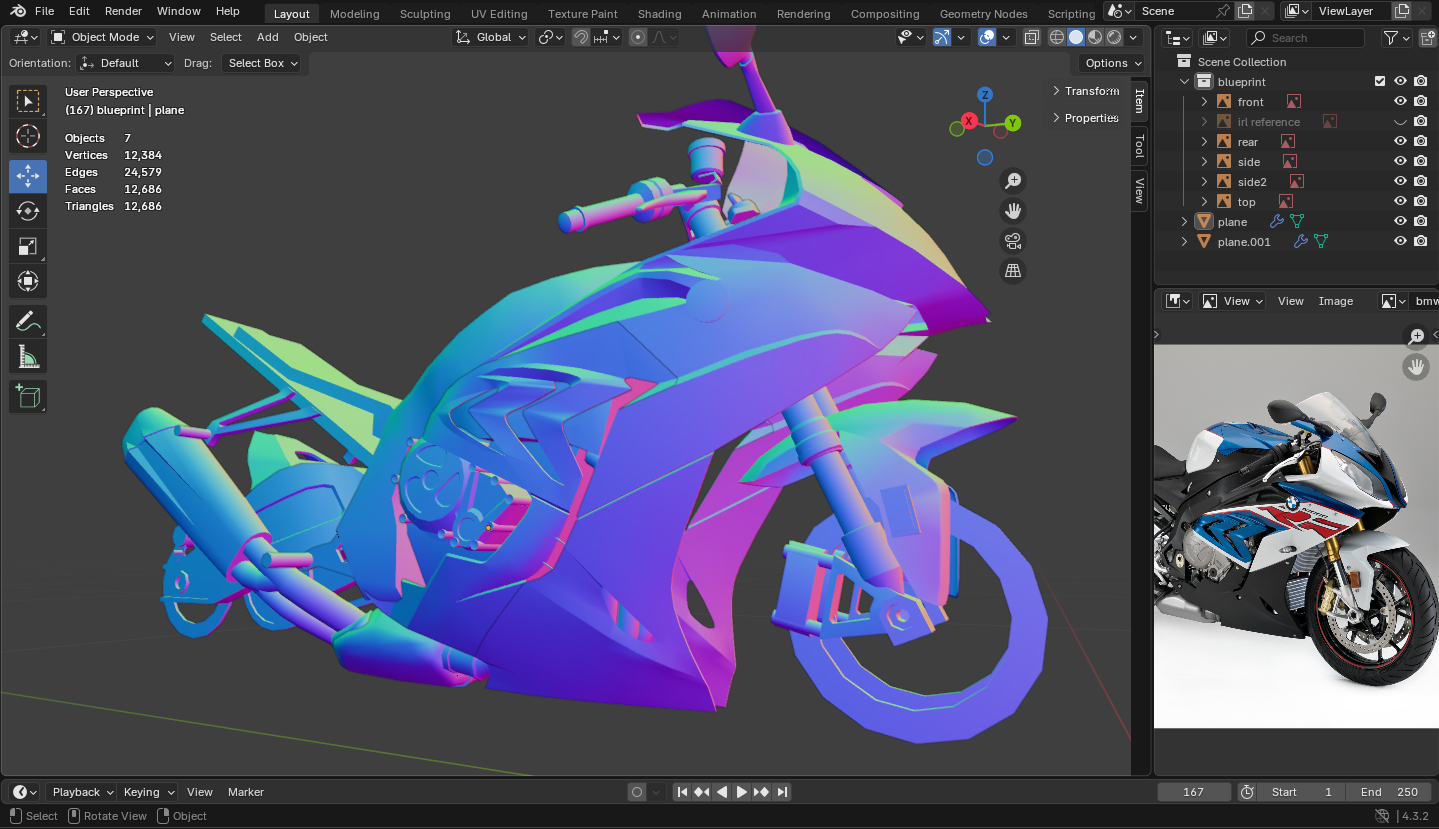Open the File menu
The height and width of the screenshot is (829, 1439).
click(44, 11)
